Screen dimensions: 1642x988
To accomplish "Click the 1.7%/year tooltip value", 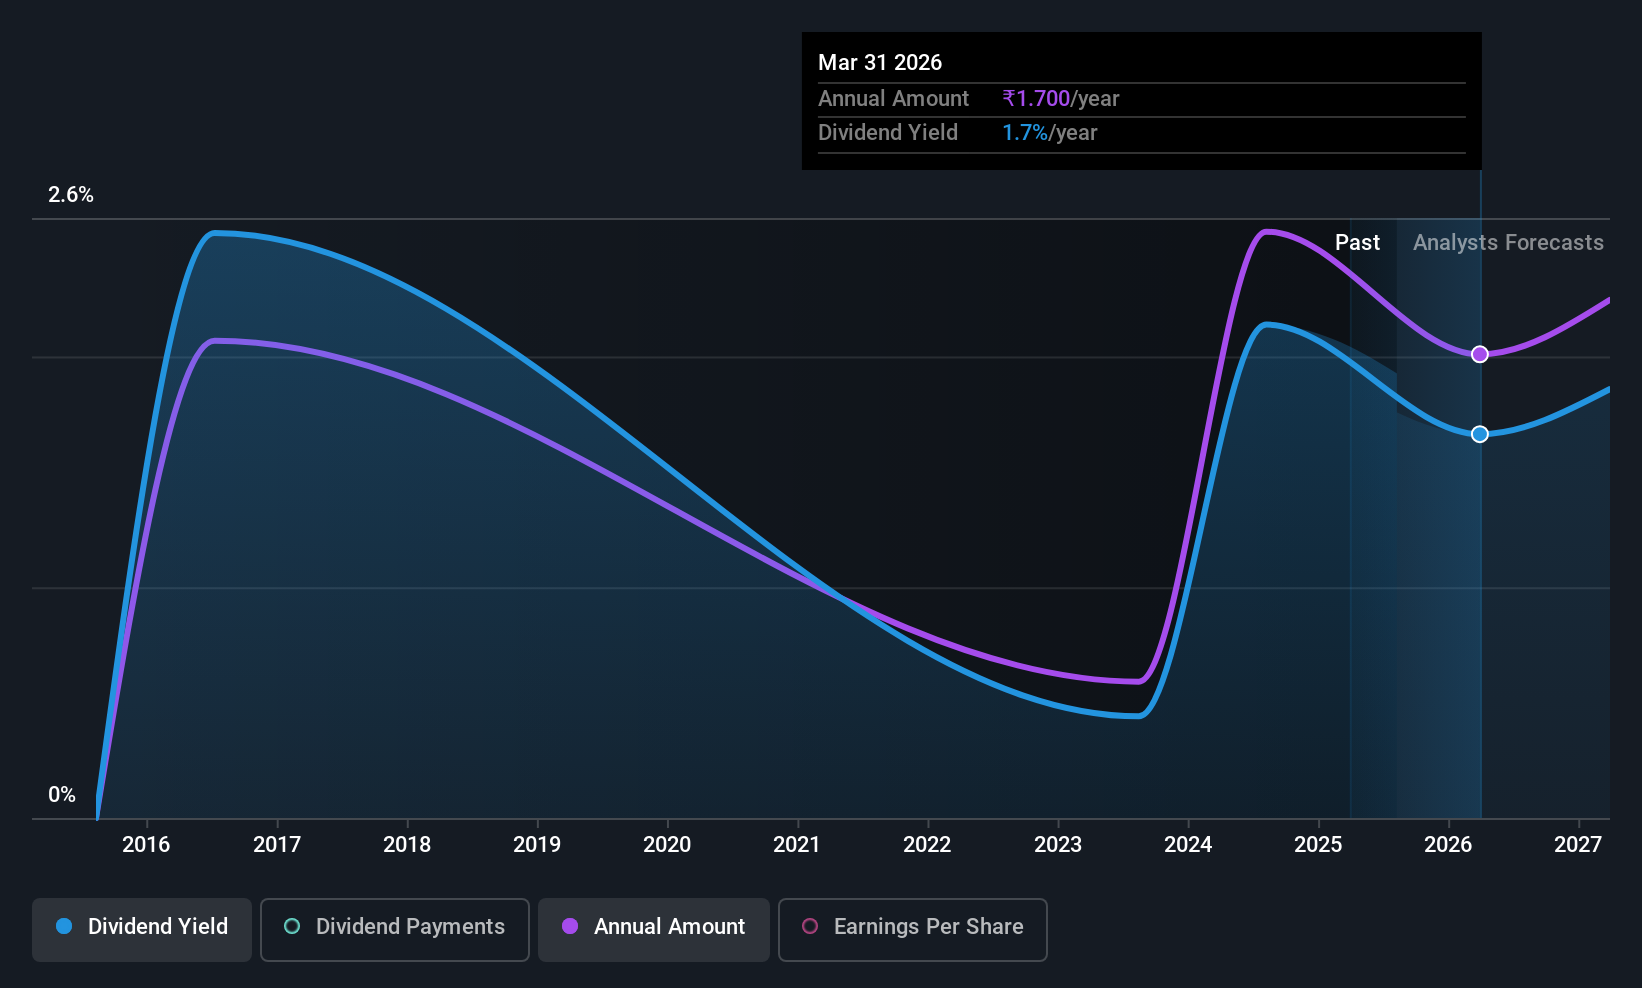I will (1050, 133).
